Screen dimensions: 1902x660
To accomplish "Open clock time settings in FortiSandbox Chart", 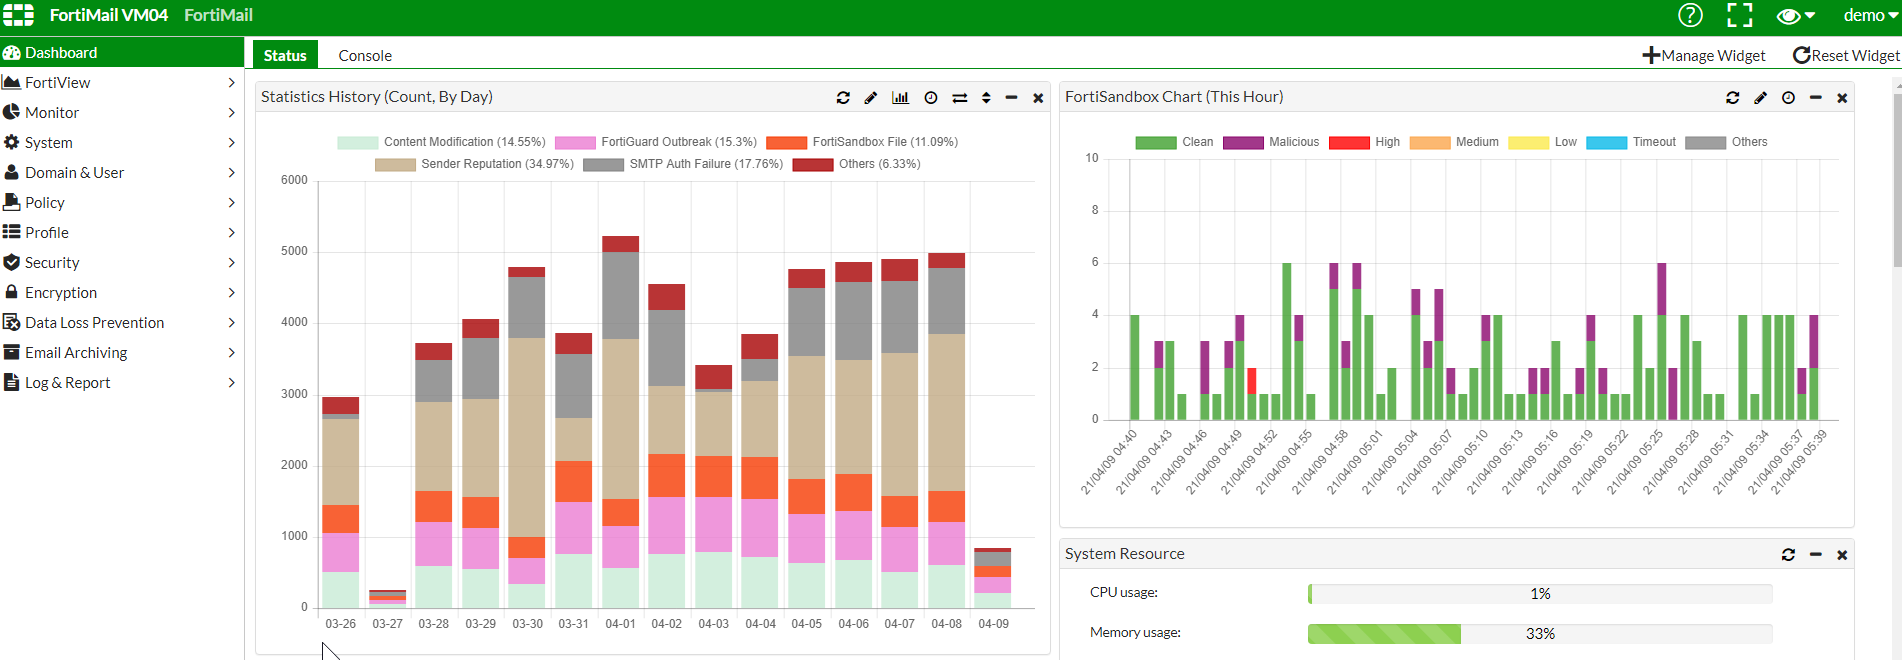I will [x=1788, y=98].
